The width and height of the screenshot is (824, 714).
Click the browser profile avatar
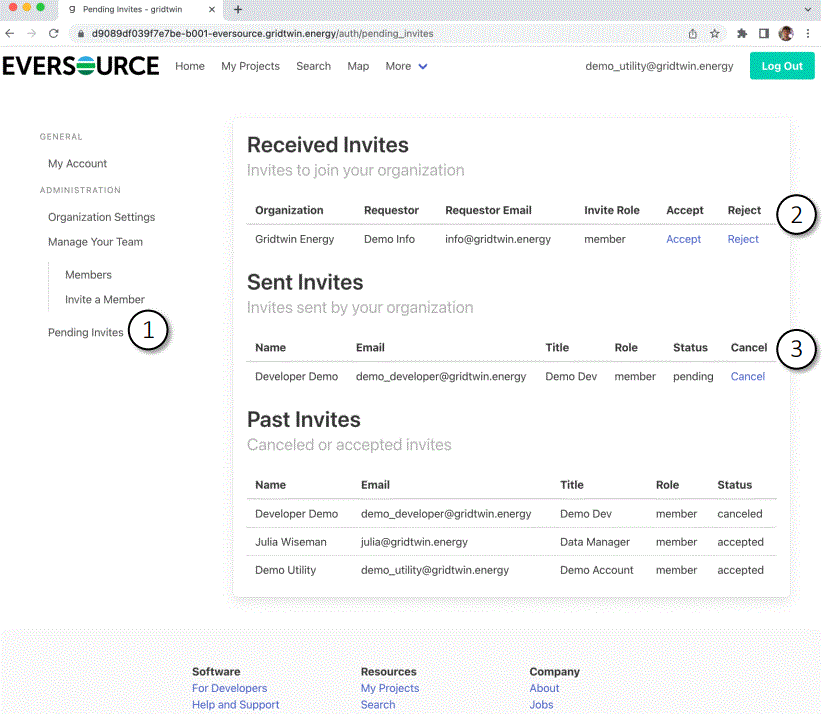pyautogui.click(x=785, y=32)
